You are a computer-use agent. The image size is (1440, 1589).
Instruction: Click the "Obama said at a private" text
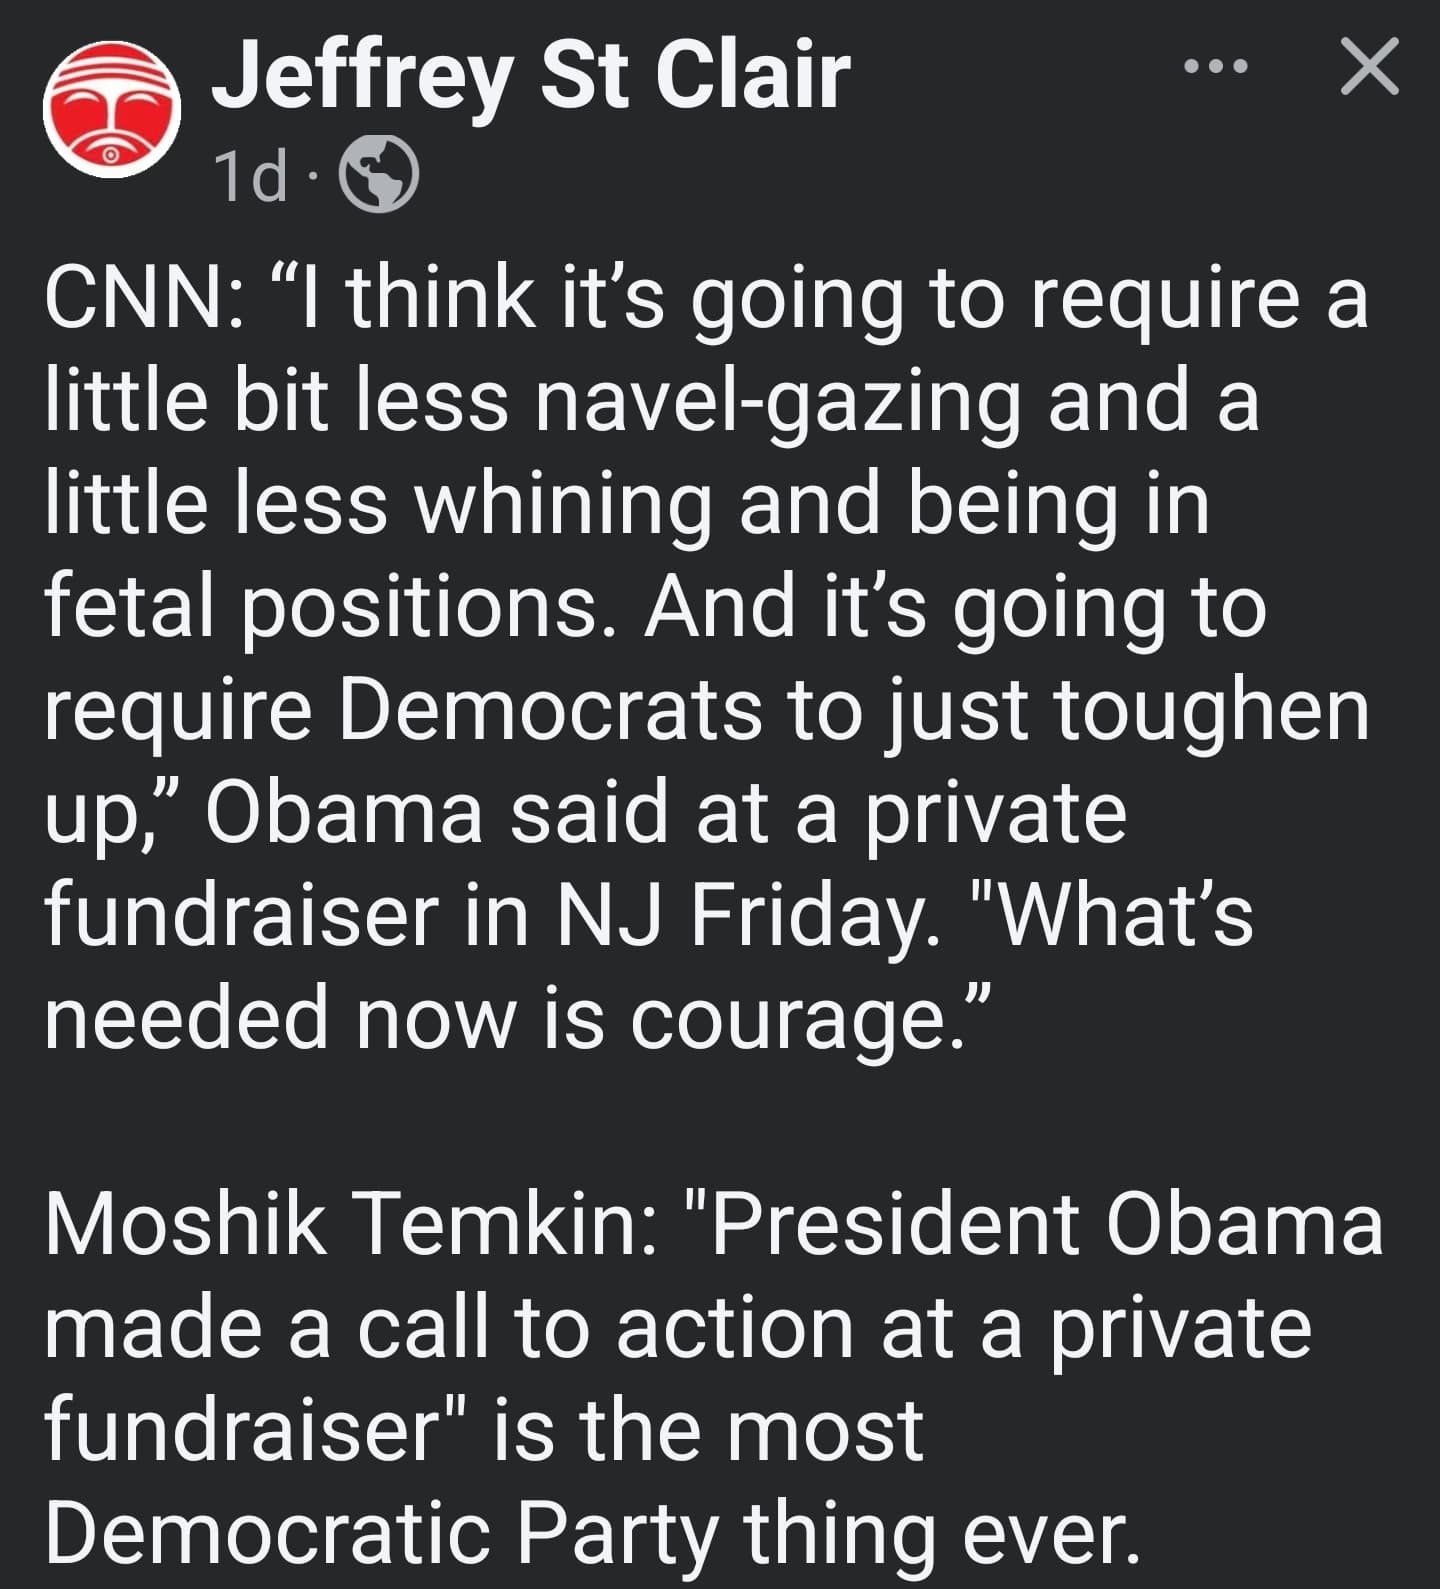666,815
